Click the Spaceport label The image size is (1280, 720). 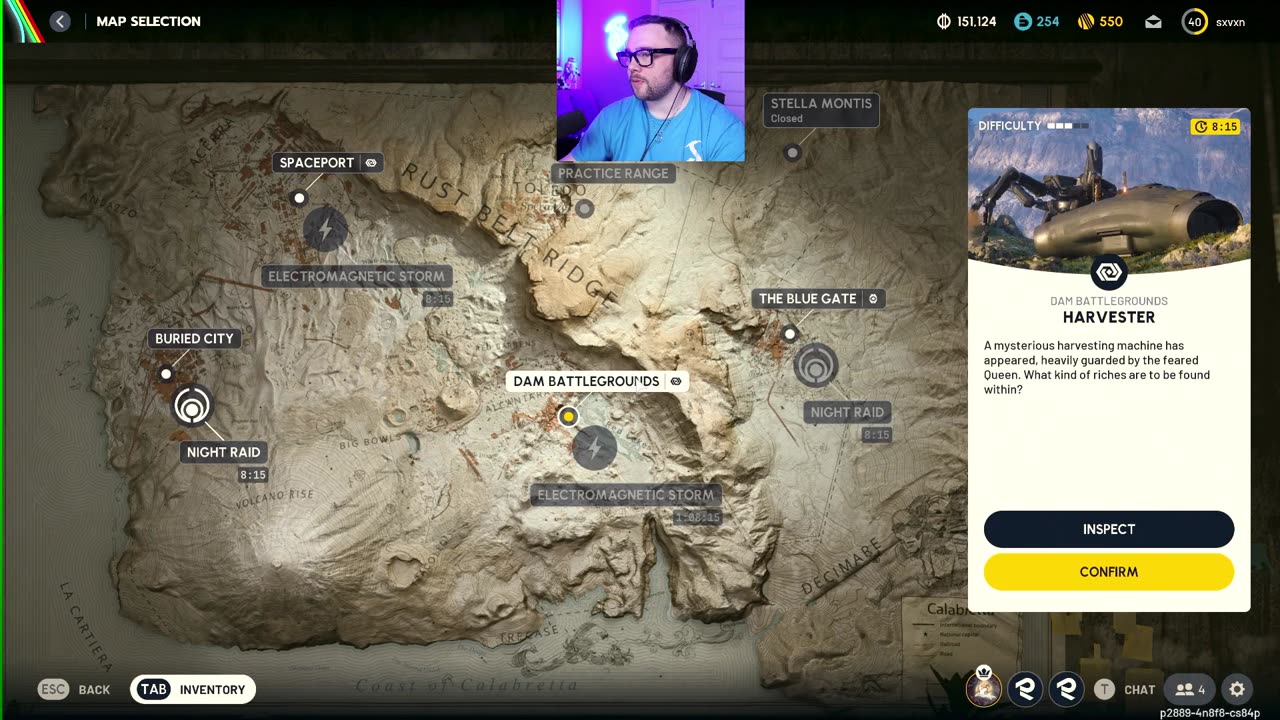(317, 163)
